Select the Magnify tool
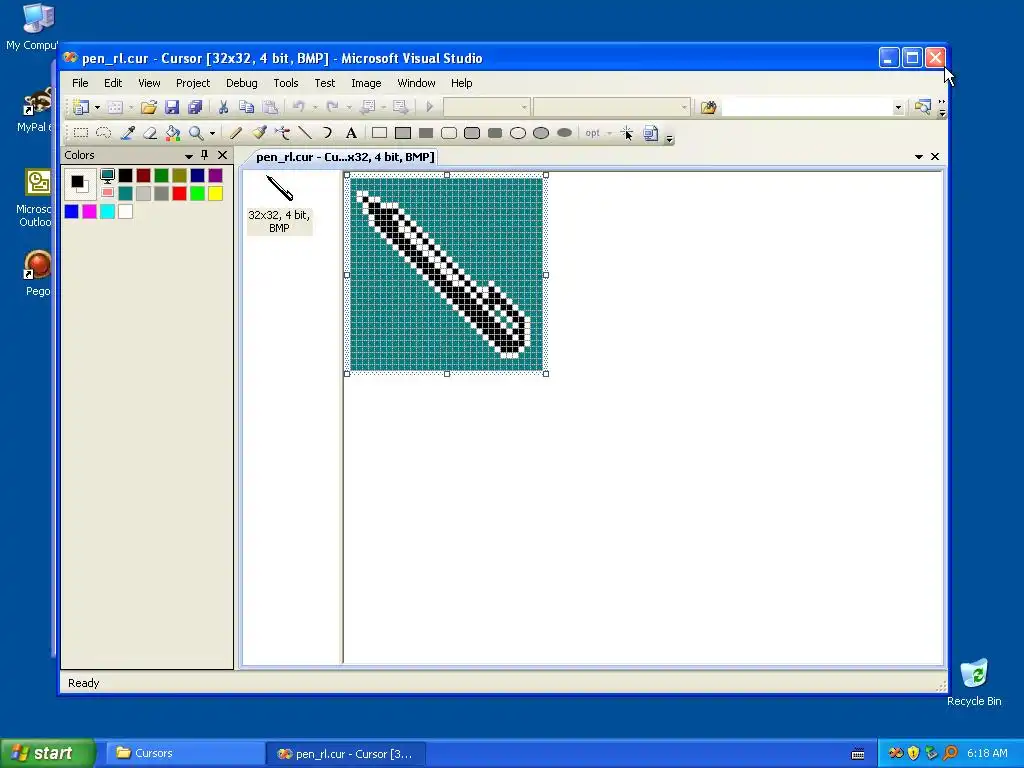Image resolution: width=1024 pixels, height=768 pixels. 196,133
